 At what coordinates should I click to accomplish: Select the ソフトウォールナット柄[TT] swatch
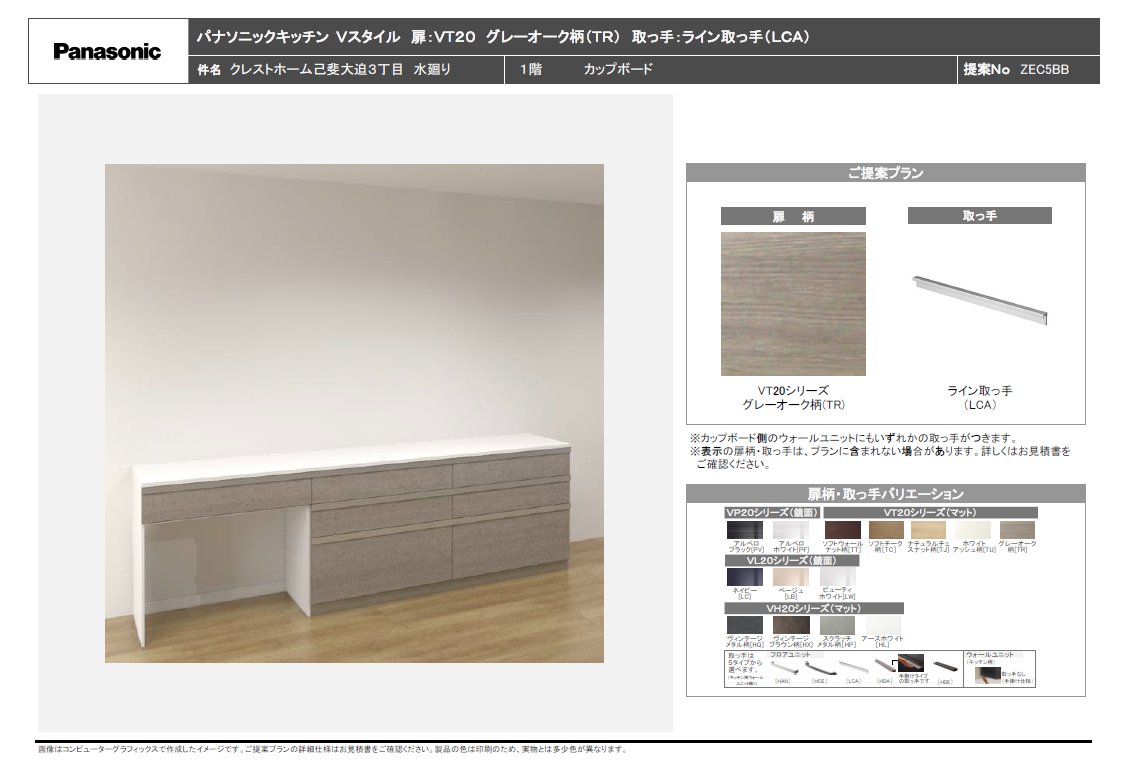(x=843, y=530)
